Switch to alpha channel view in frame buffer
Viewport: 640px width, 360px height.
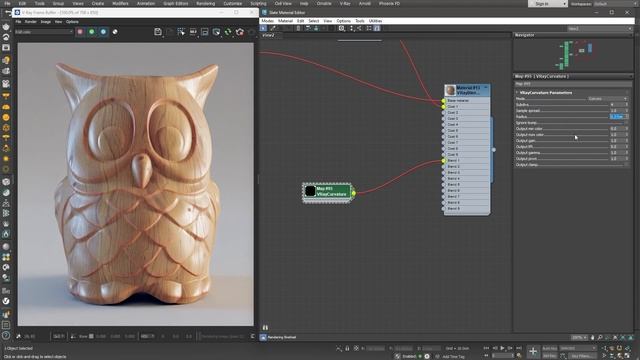point(116,31)
